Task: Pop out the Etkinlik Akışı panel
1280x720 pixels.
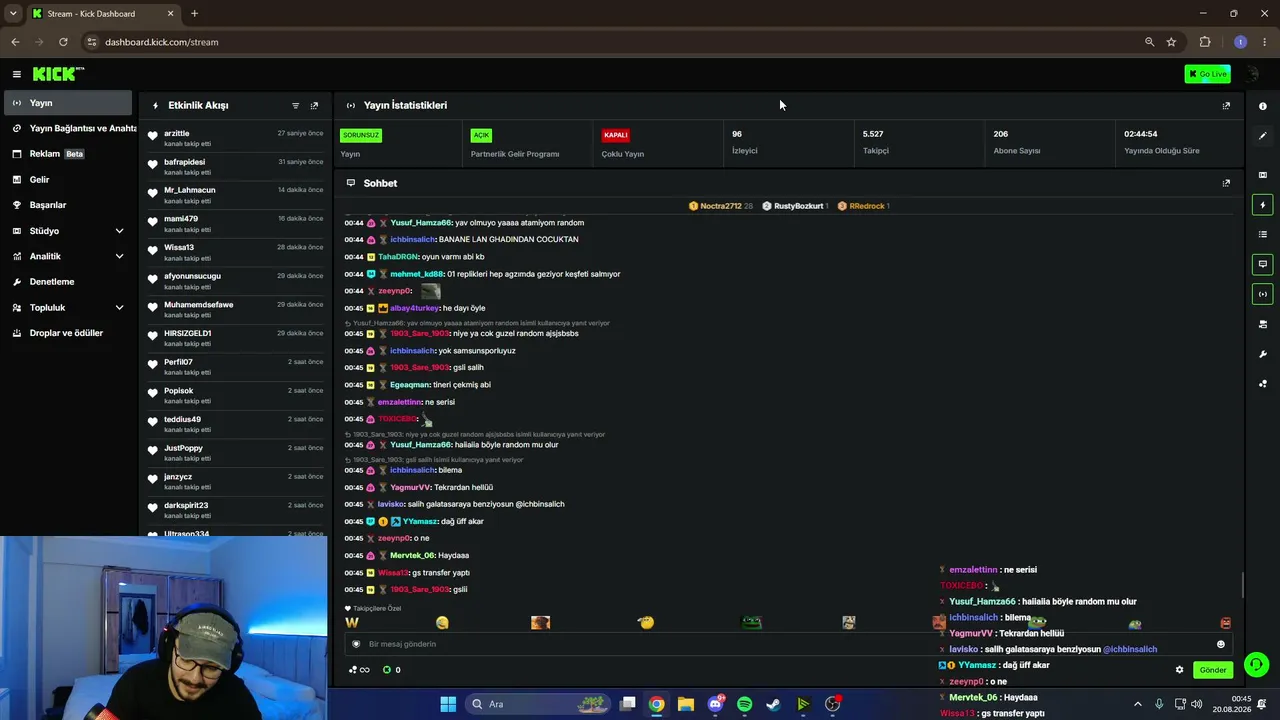Action: [x=314, y=105]
